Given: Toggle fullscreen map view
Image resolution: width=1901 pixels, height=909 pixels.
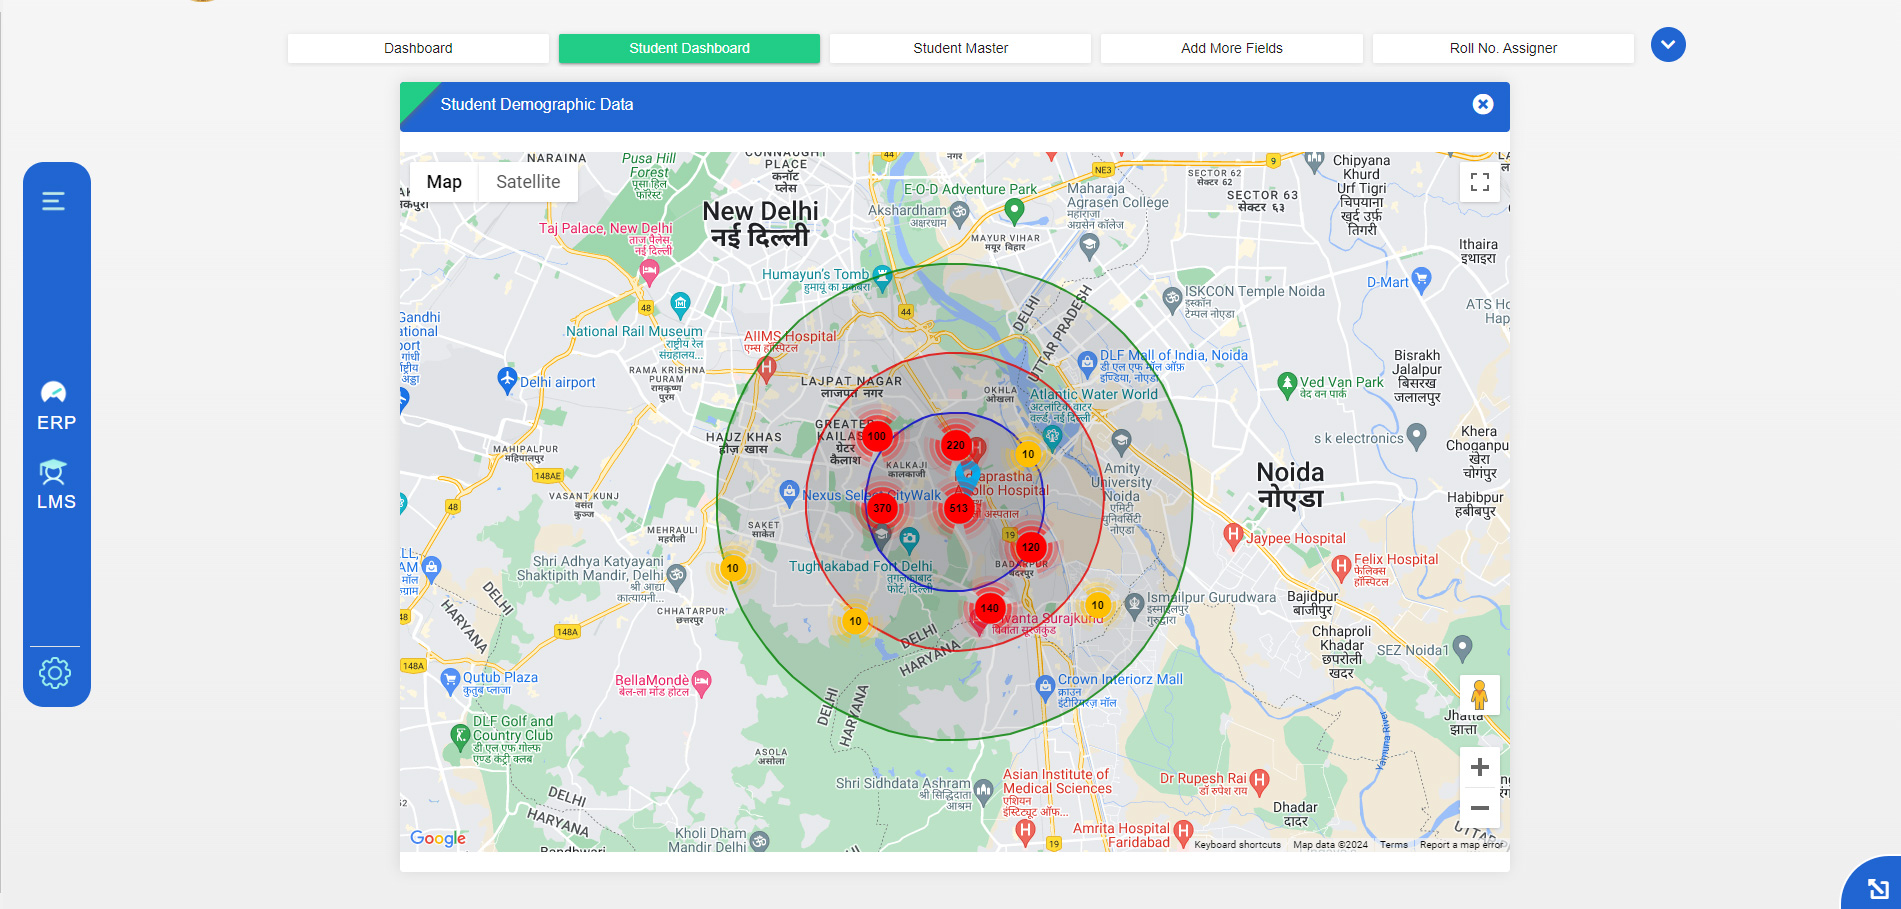Looking at the screenshot, I should (1480, 182).
